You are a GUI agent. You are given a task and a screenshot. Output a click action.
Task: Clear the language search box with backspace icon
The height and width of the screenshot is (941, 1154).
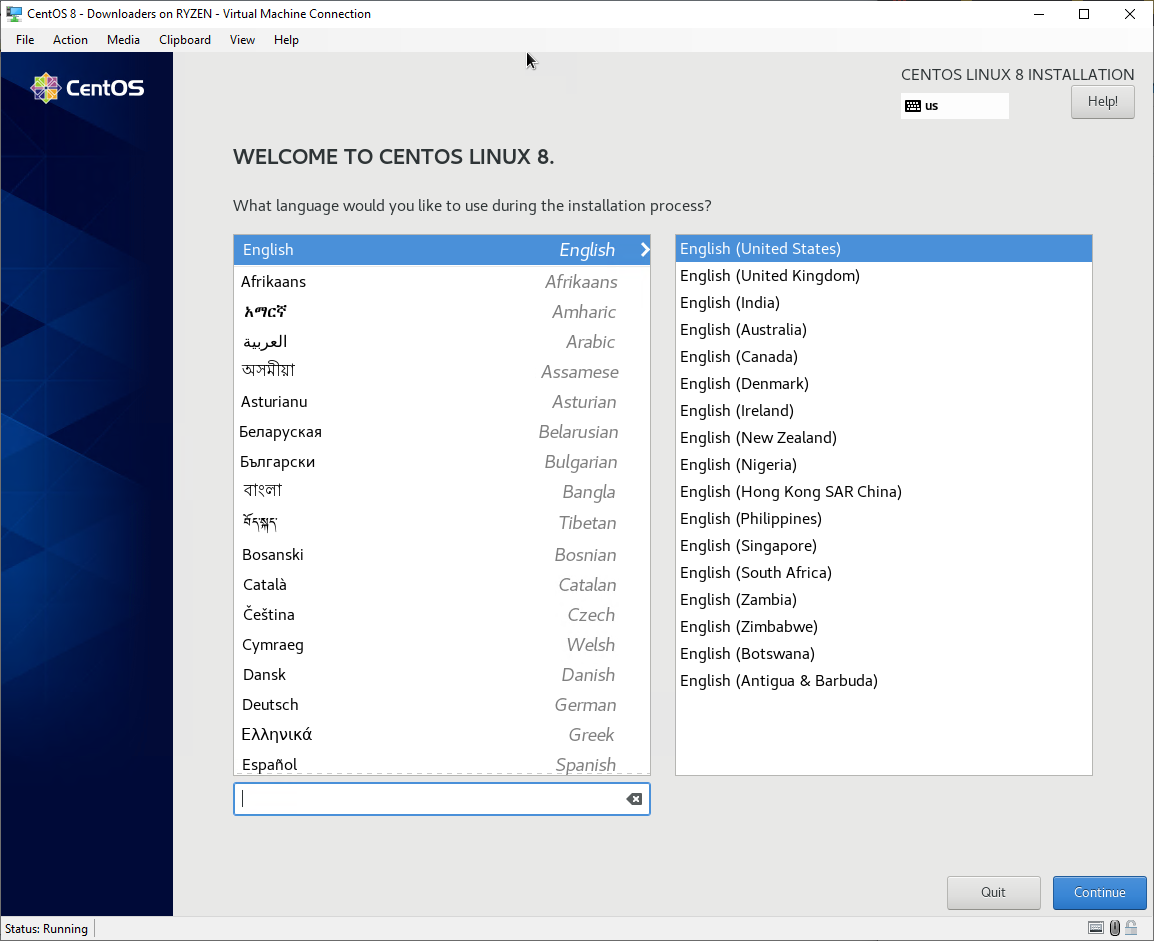click(634, 799)
